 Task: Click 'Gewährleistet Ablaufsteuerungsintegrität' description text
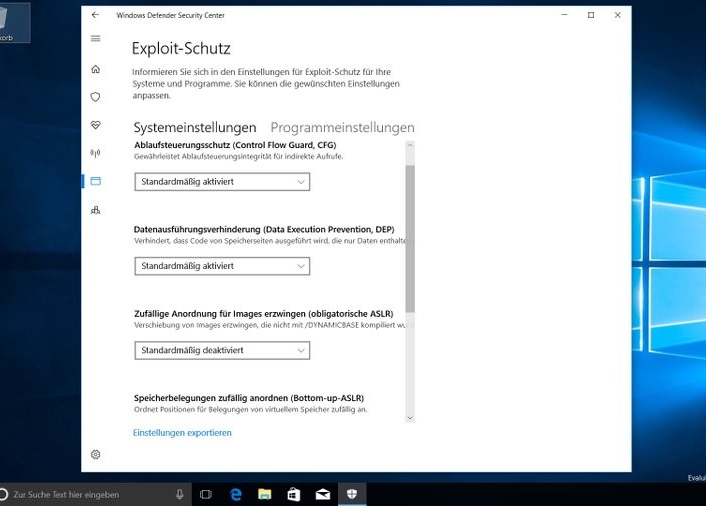tap(239, 157)
